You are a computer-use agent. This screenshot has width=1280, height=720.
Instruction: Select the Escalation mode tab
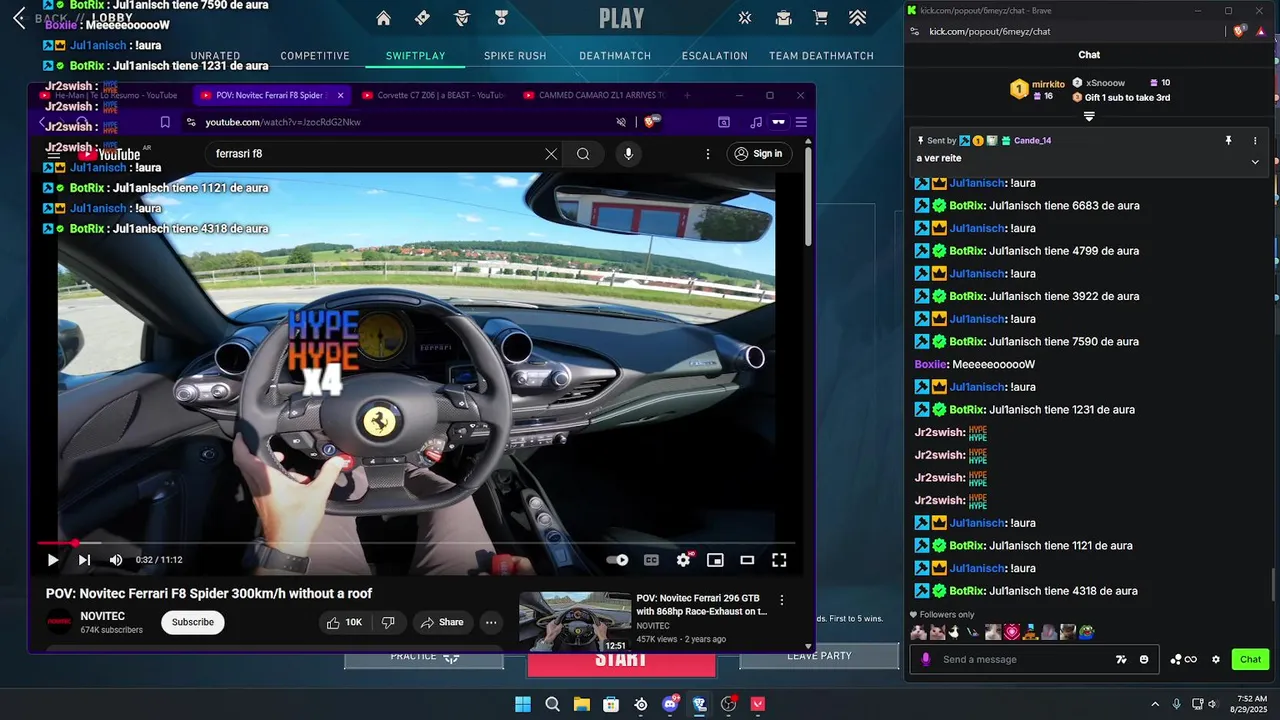[x=715, y=56]
